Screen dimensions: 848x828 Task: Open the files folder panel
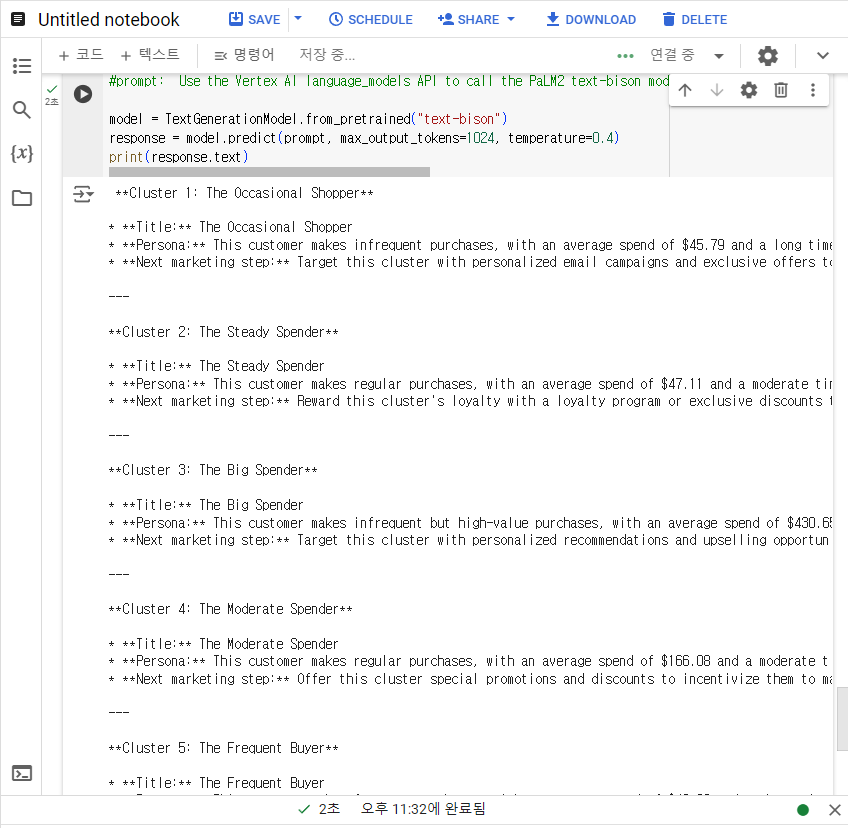(x=22, y=198)
